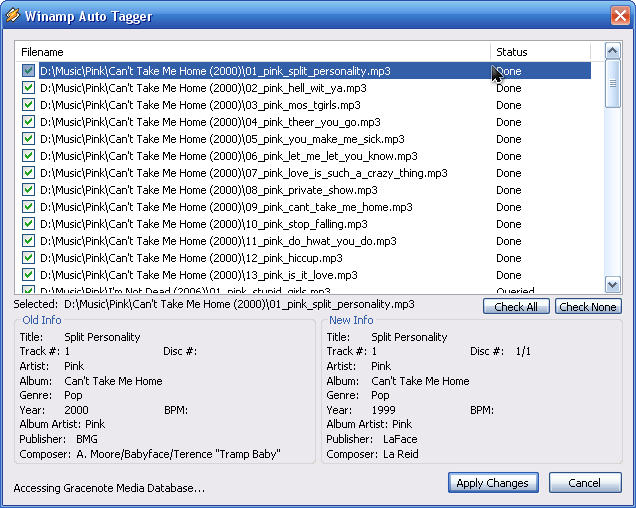Select the 10_pink_stop_falling.mp3 filename row
The image size is (636, 508).
coord(204,224)
